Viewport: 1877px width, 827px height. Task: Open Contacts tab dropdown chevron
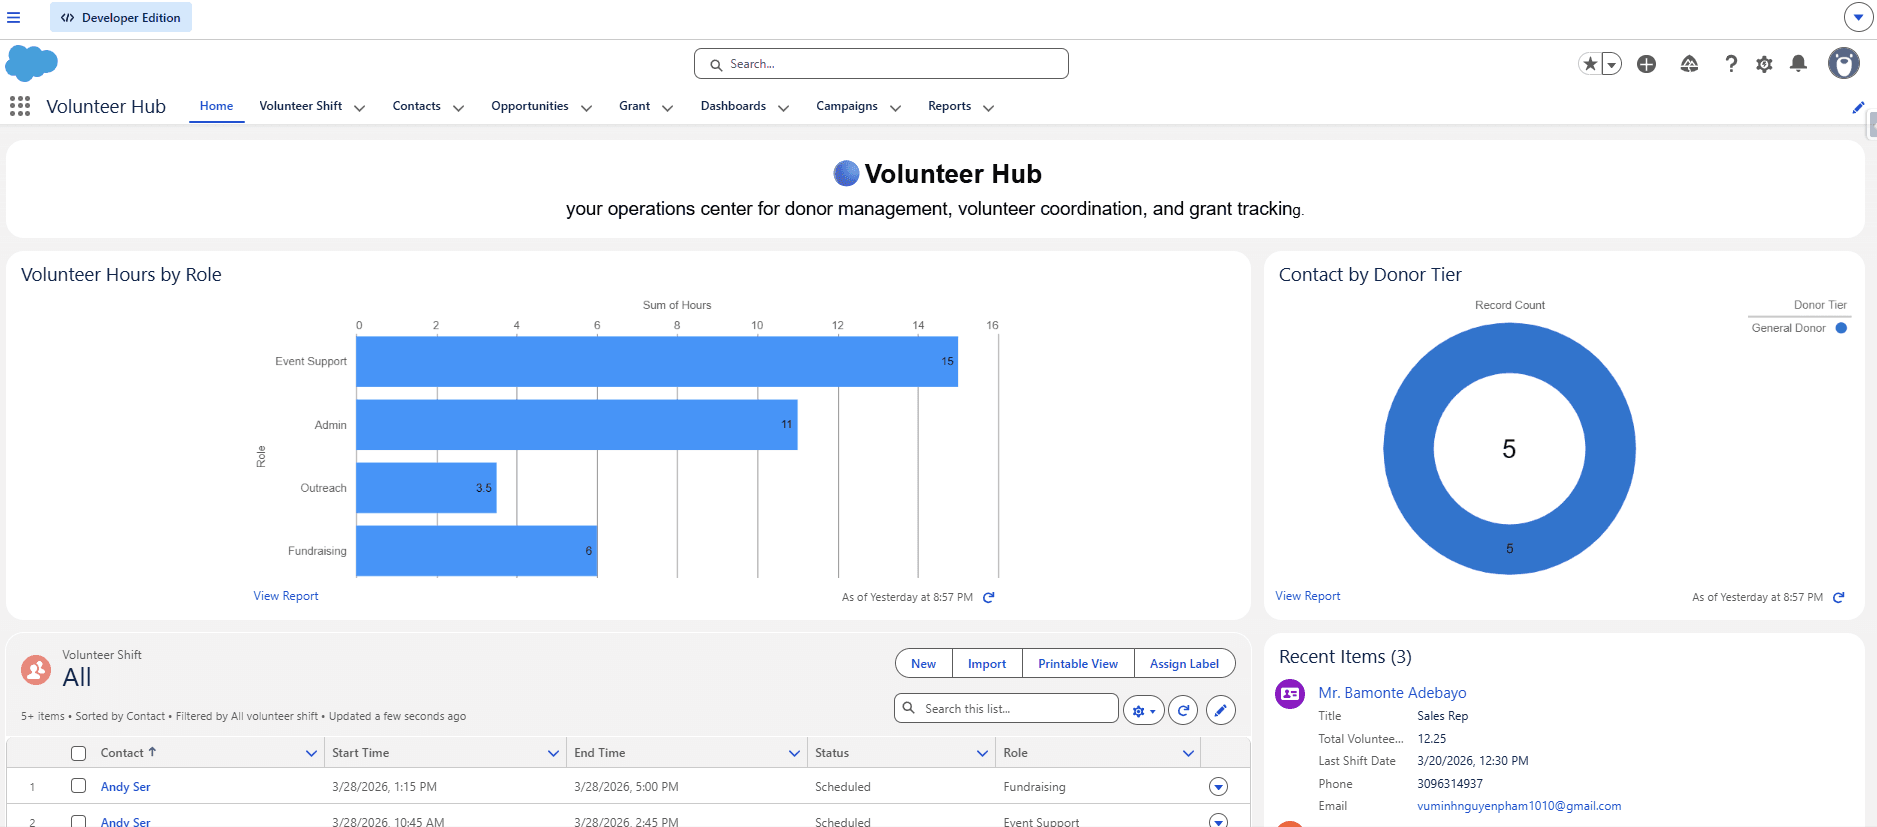pos(459,107)
